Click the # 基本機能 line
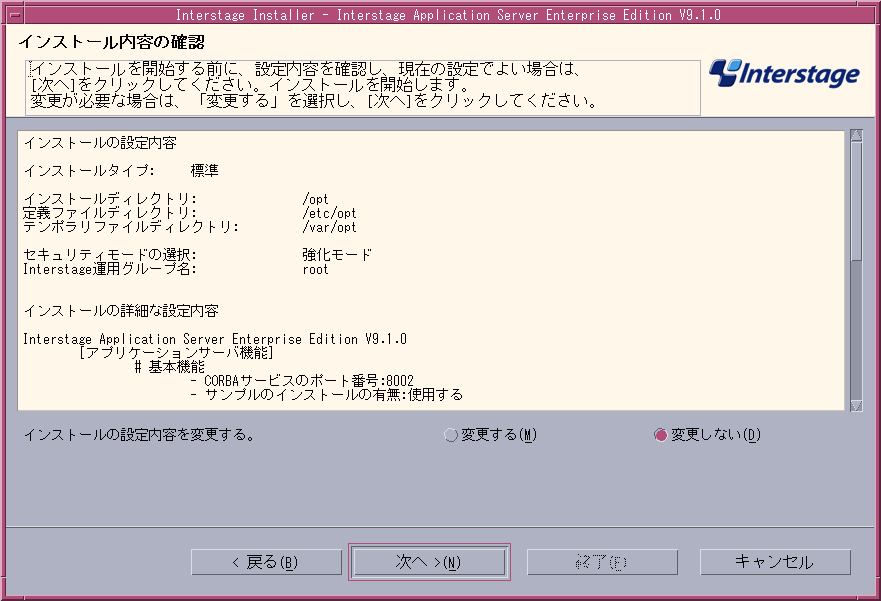The width and height of the screenshot is (881, 601). coord(170,367)
